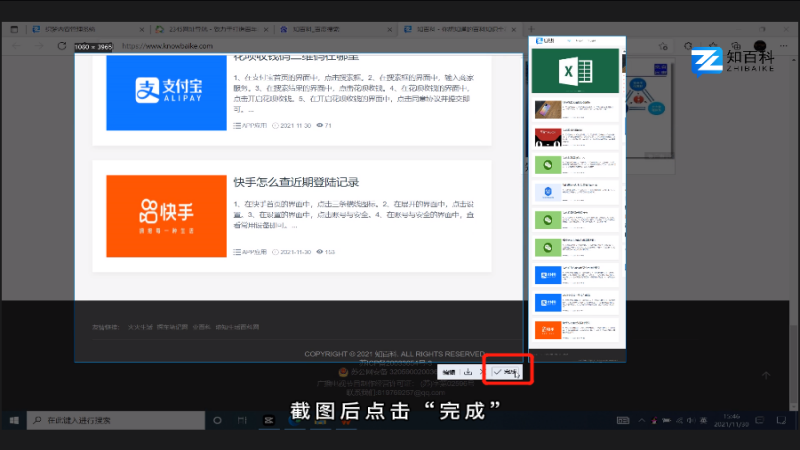Click the blue shield thumbnail in preview
This screenshot has width=800, height=450.
[x=547, y=192]
